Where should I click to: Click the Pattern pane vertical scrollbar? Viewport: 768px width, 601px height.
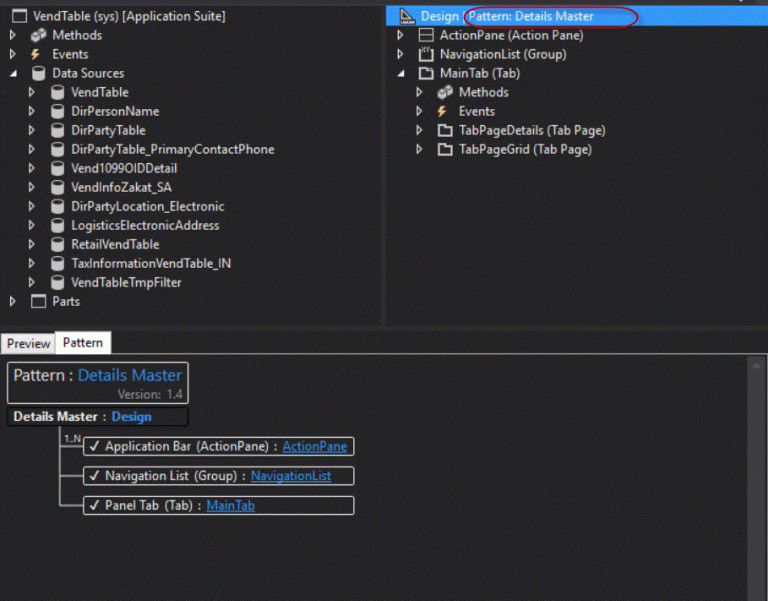tap(756, 478)
